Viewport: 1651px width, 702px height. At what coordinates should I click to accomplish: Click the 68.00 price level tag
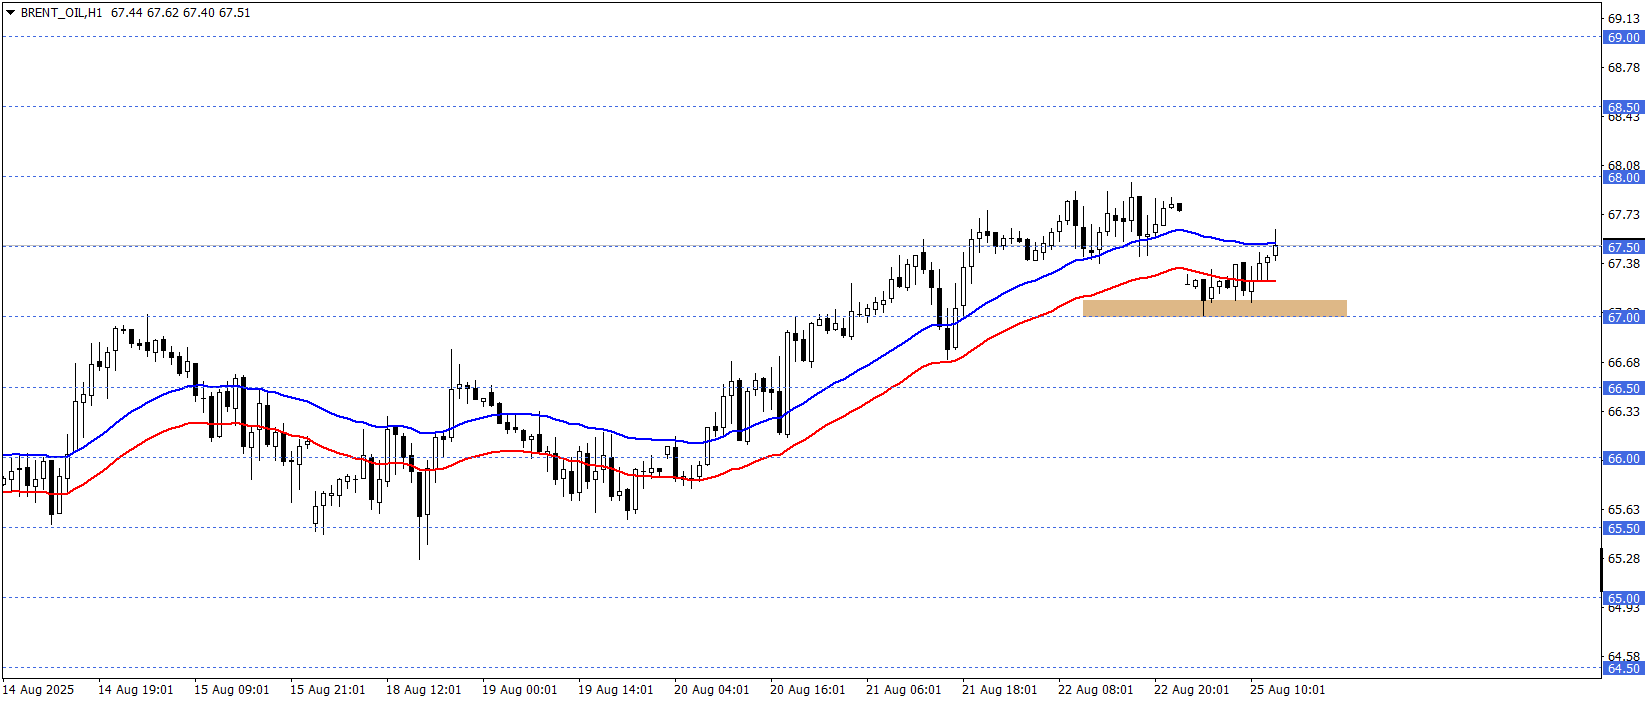(x=1623, y=177)
